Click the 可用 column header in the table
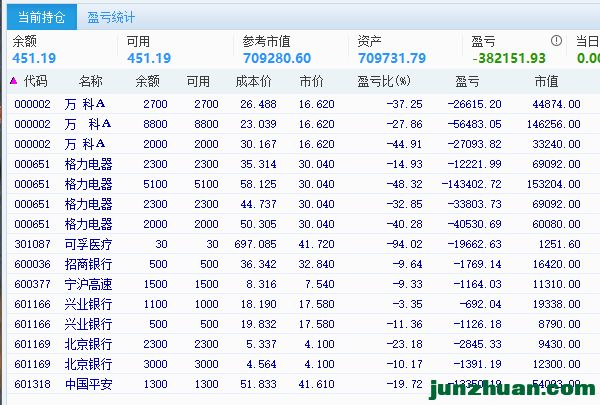Image resolution: width=600 pixels, height=405 pixels. [198, 81]
